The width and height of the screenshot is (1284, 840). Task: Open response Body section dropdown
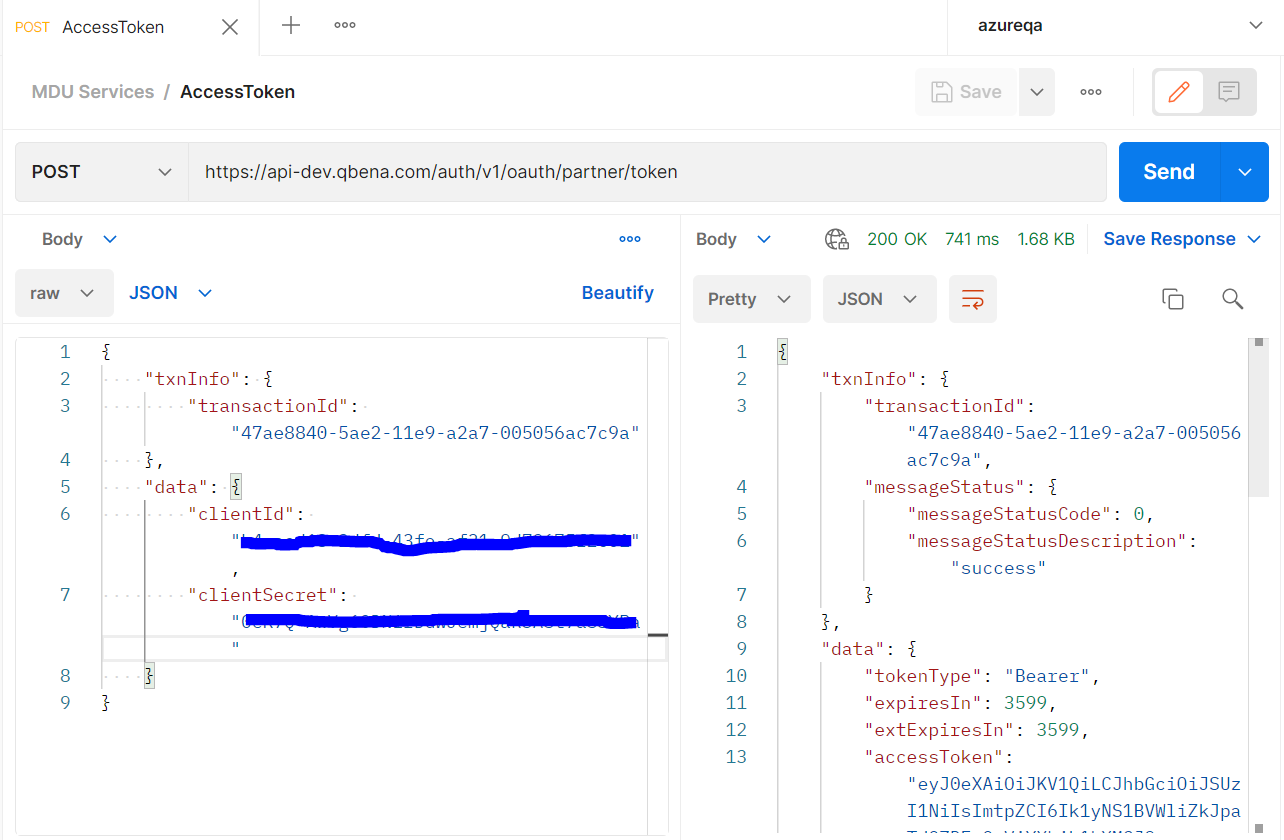[x=733, y=239]
